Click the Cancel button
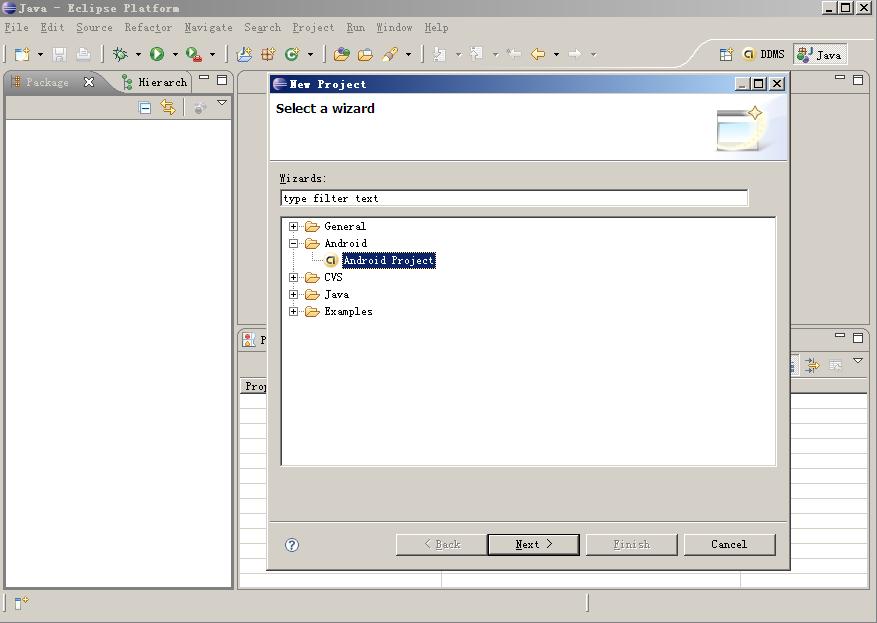 [x=729, y=544]
